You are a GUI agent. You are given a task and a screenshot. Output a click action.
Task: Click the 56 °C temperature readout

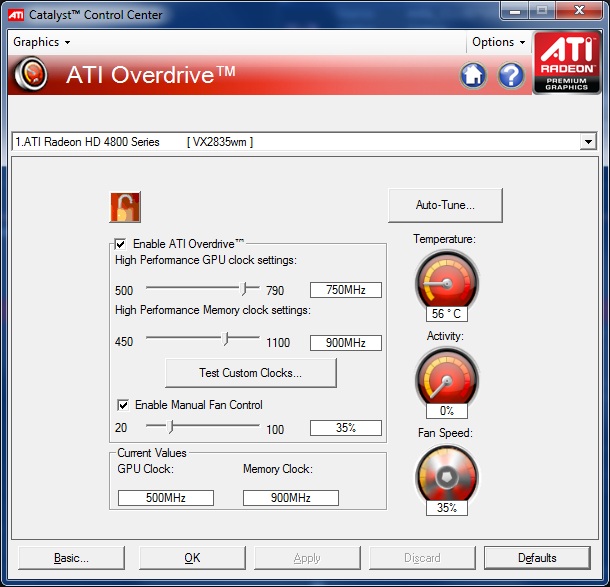tap(447, 314)
